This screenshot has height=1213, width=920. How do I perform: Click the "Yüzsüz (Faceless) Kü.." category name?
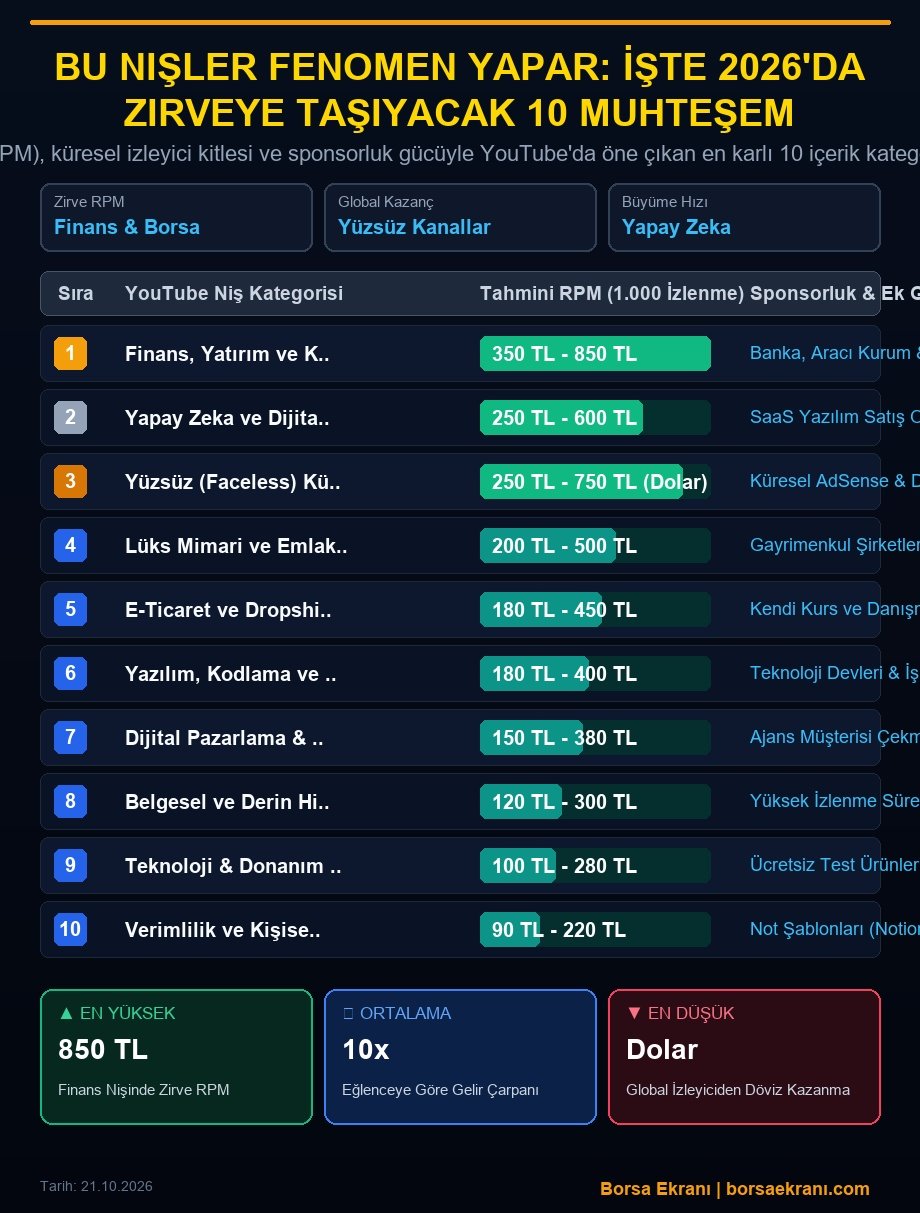coord(233,482)
